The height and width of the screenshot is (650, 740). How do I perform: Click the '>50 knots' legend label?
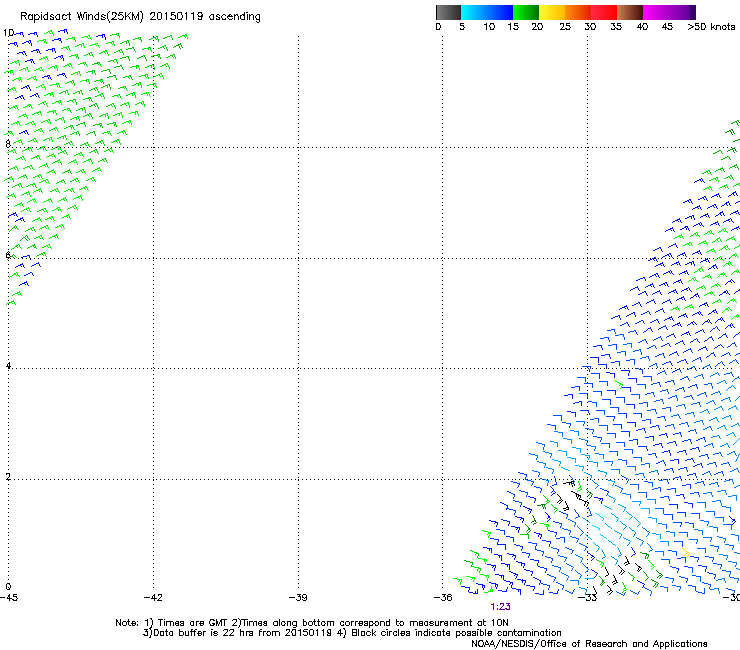(711, 27)
